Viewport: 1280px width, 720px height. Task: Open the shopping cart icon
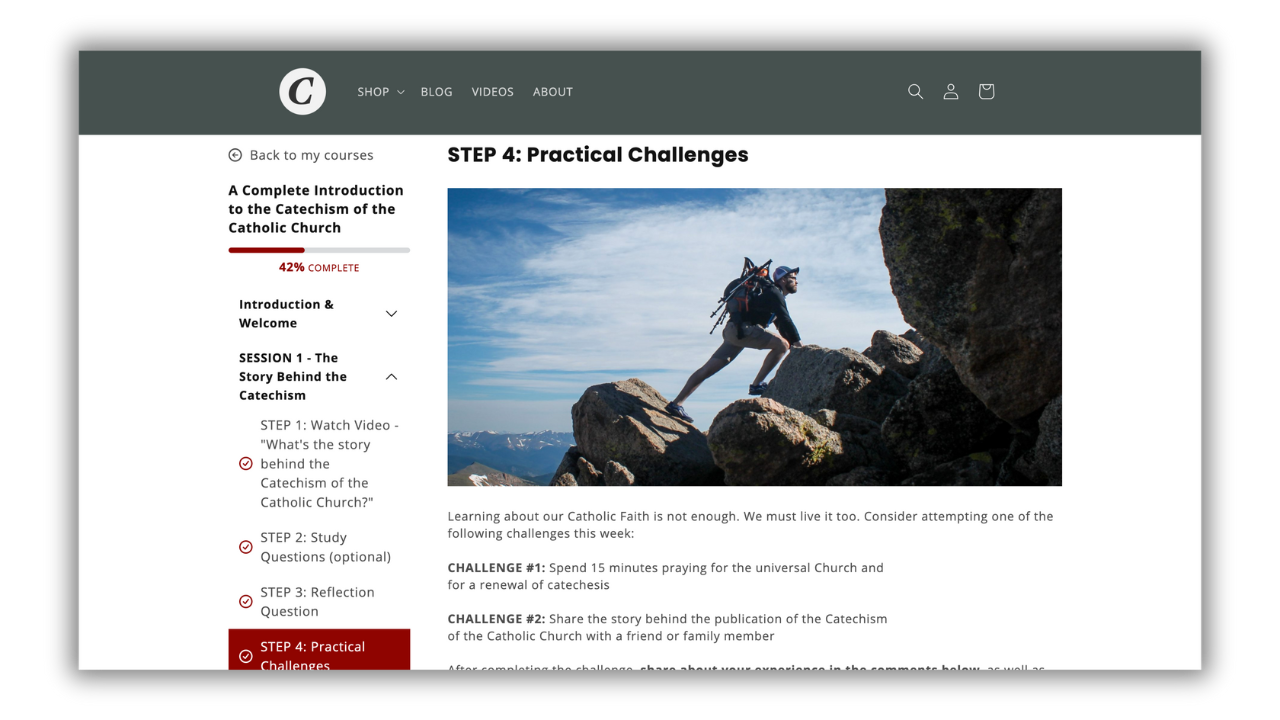(x=986, y=91)
